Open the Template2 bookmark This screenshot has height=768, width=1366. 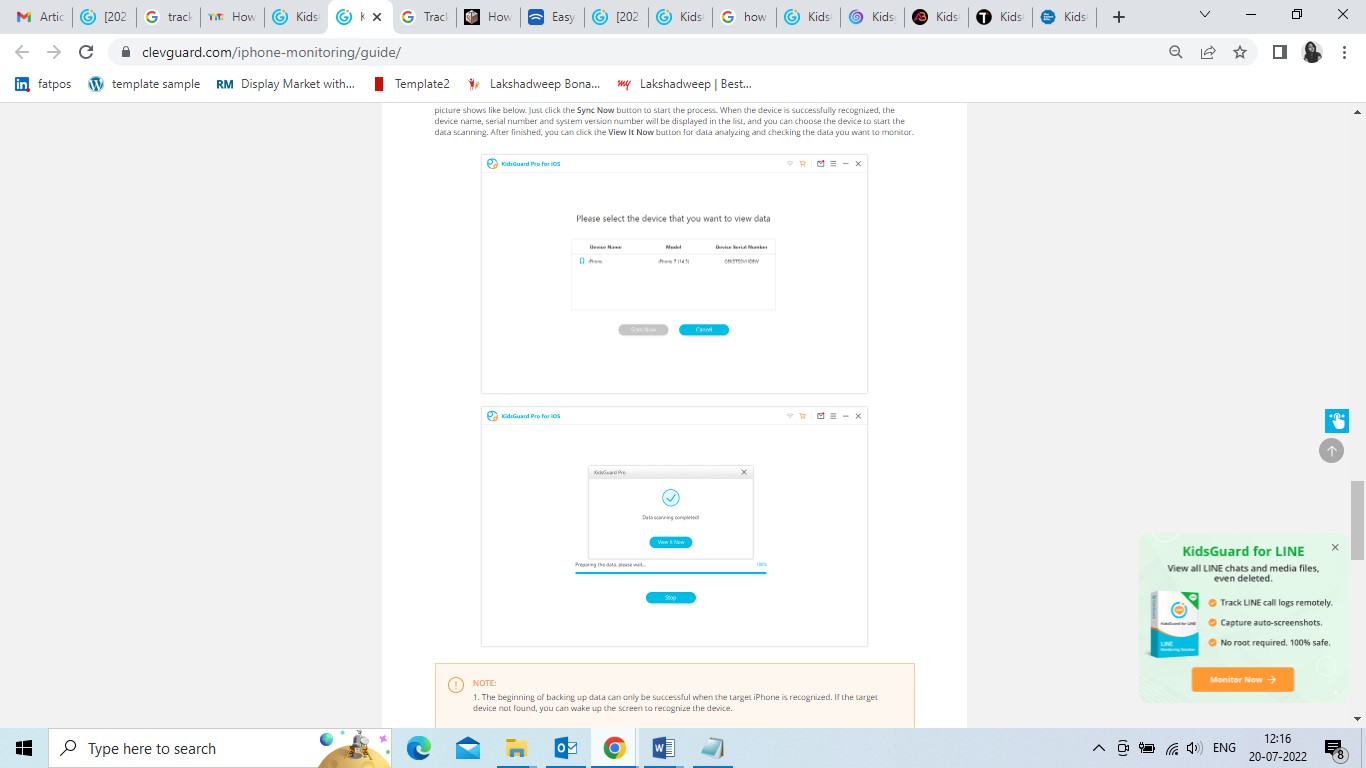(x=411, y=84)
